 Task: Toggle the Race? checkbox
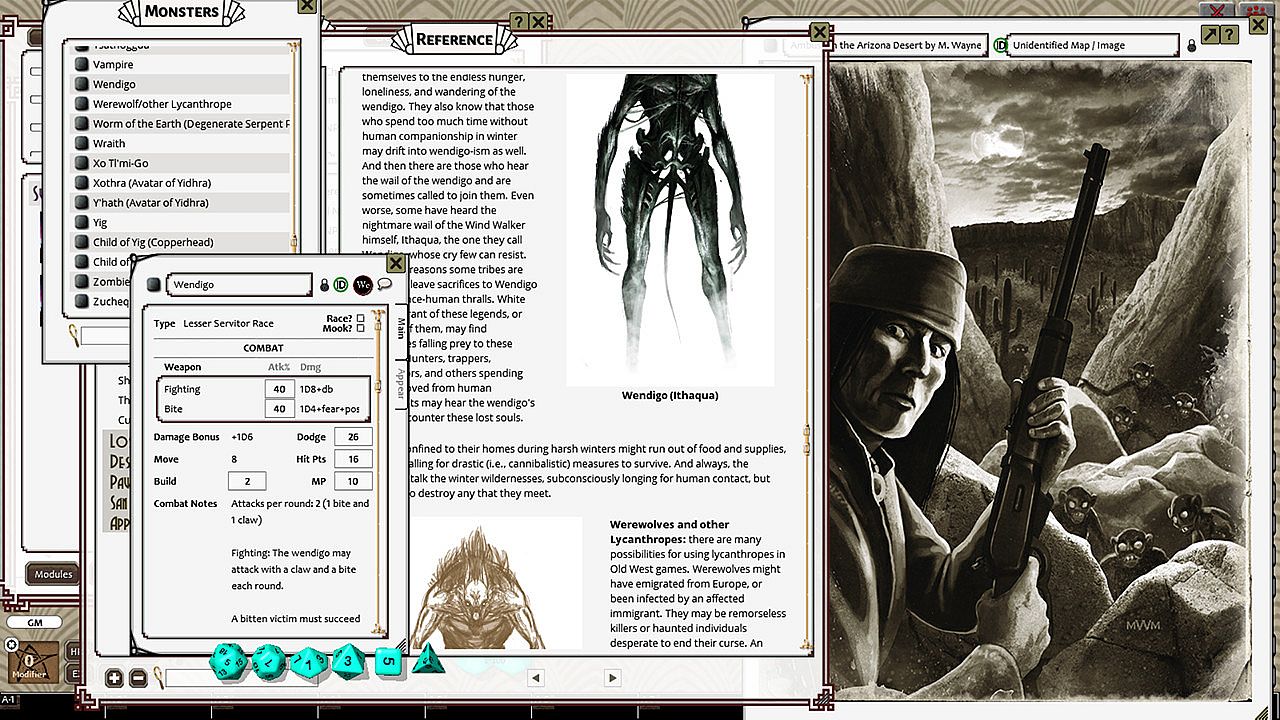pyautogui.click(x=361, y=318)
